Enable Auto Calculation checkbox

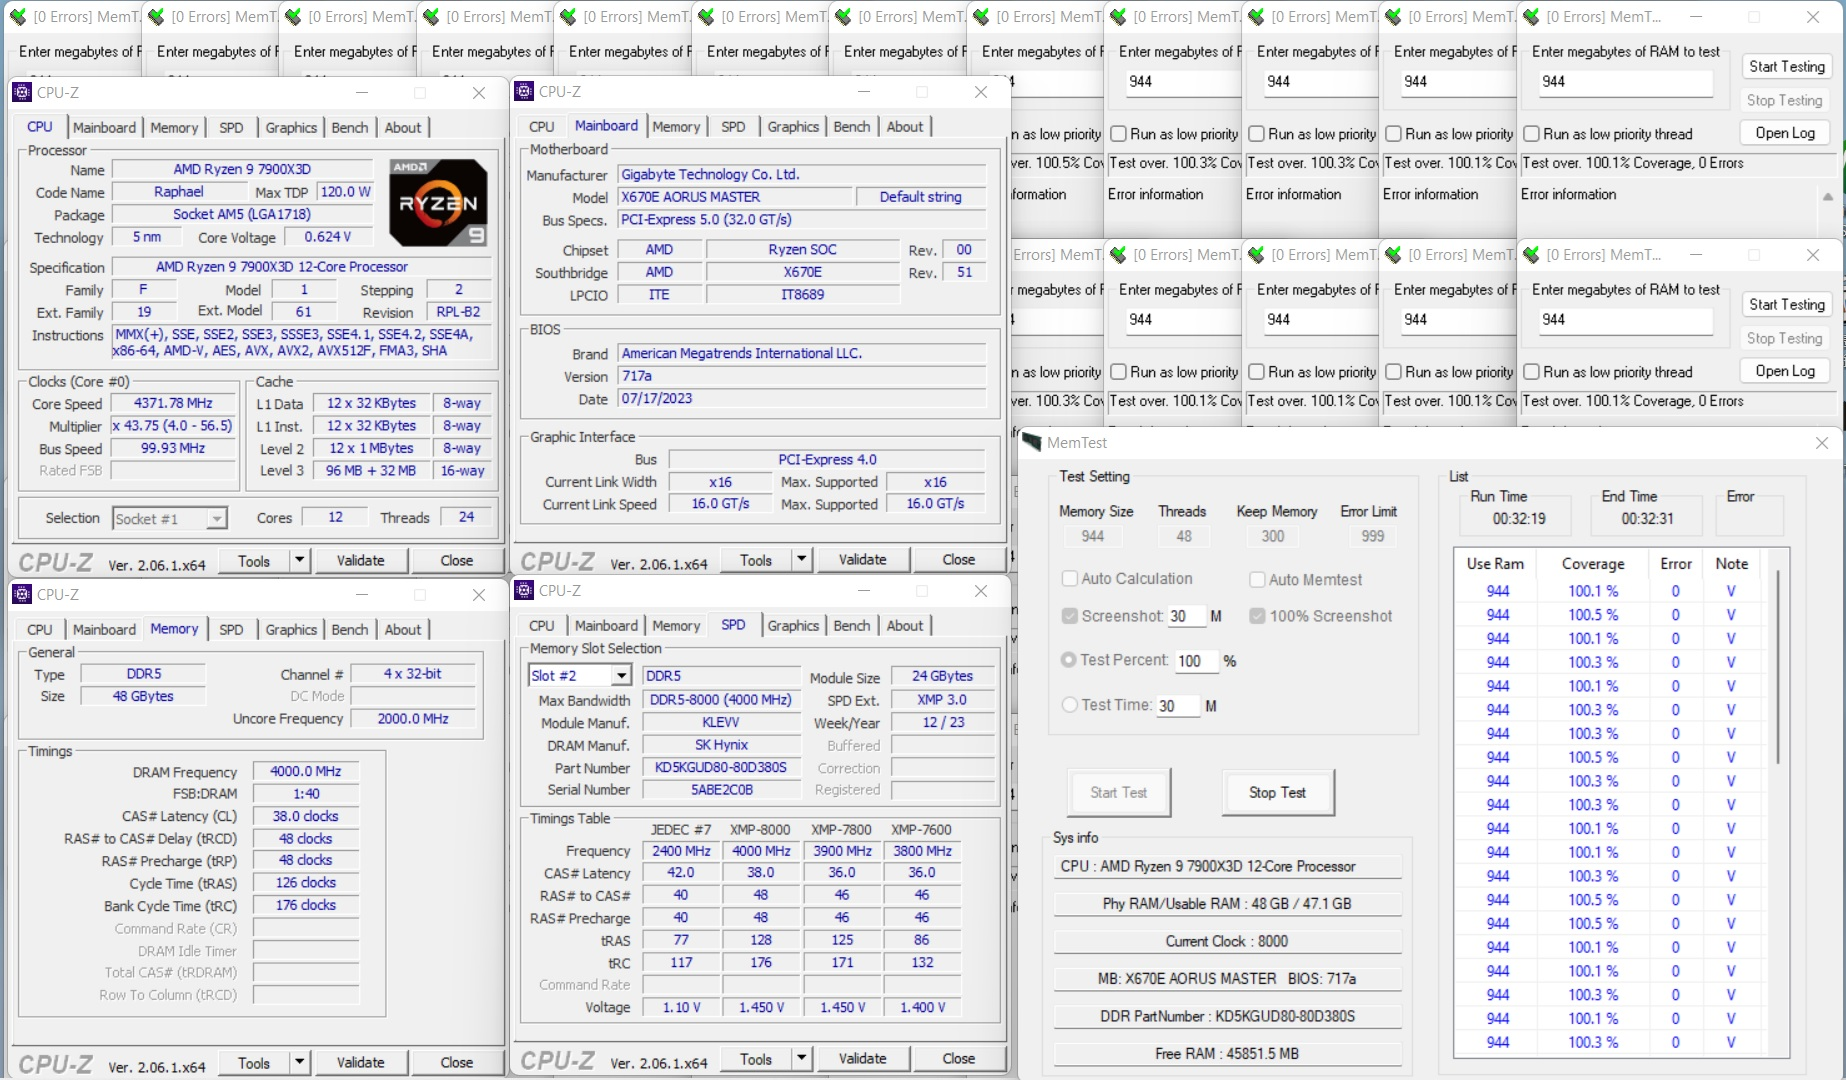[1070, 579]
